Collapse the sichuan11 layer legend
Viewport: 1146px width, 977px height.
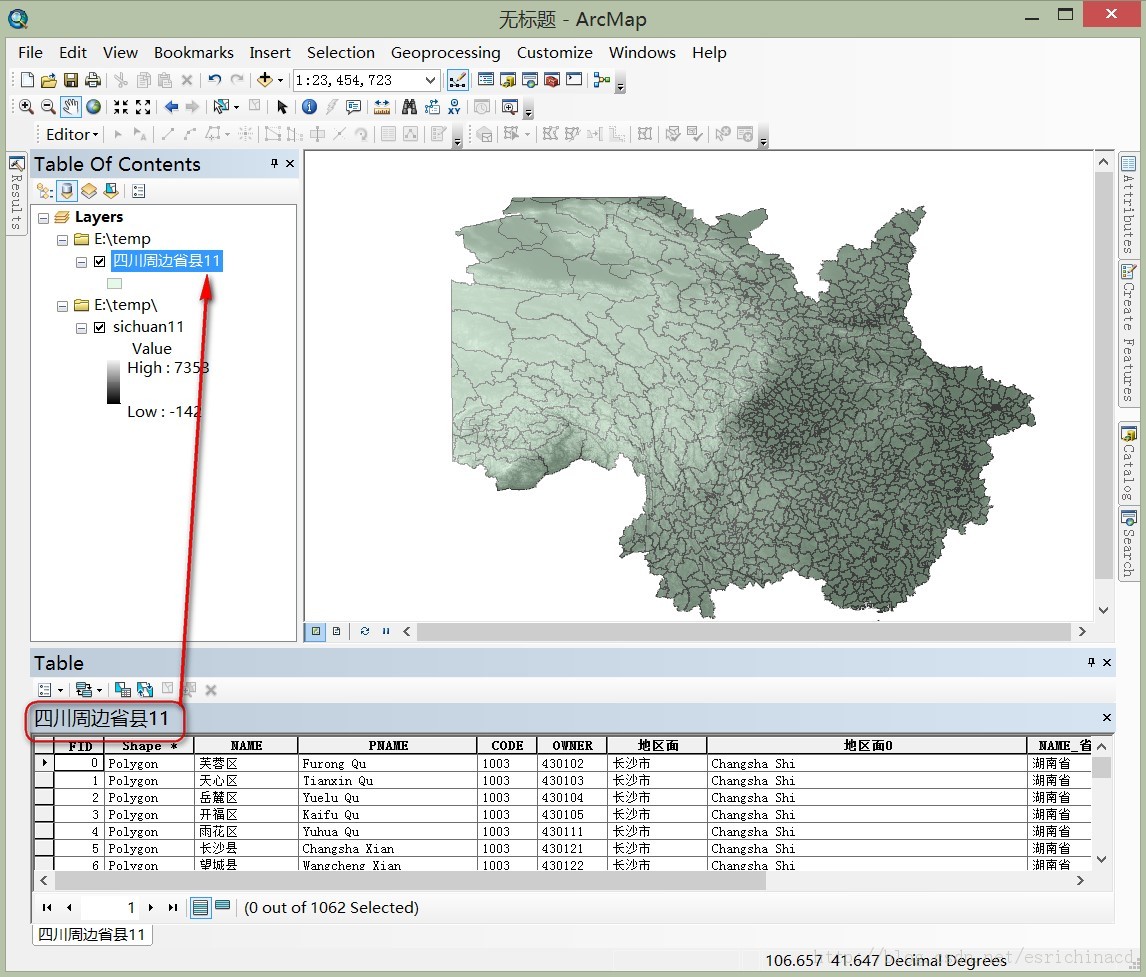[81, 328]
